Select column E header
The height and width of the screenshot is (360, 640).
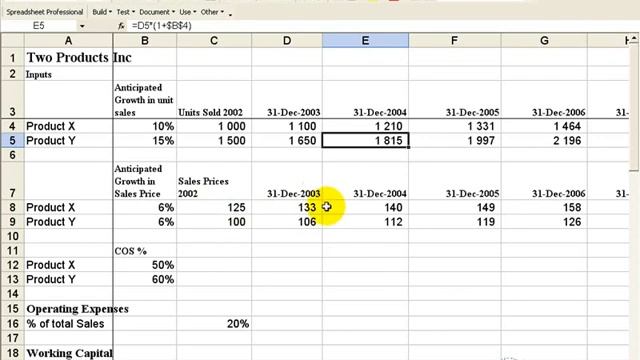365,40
